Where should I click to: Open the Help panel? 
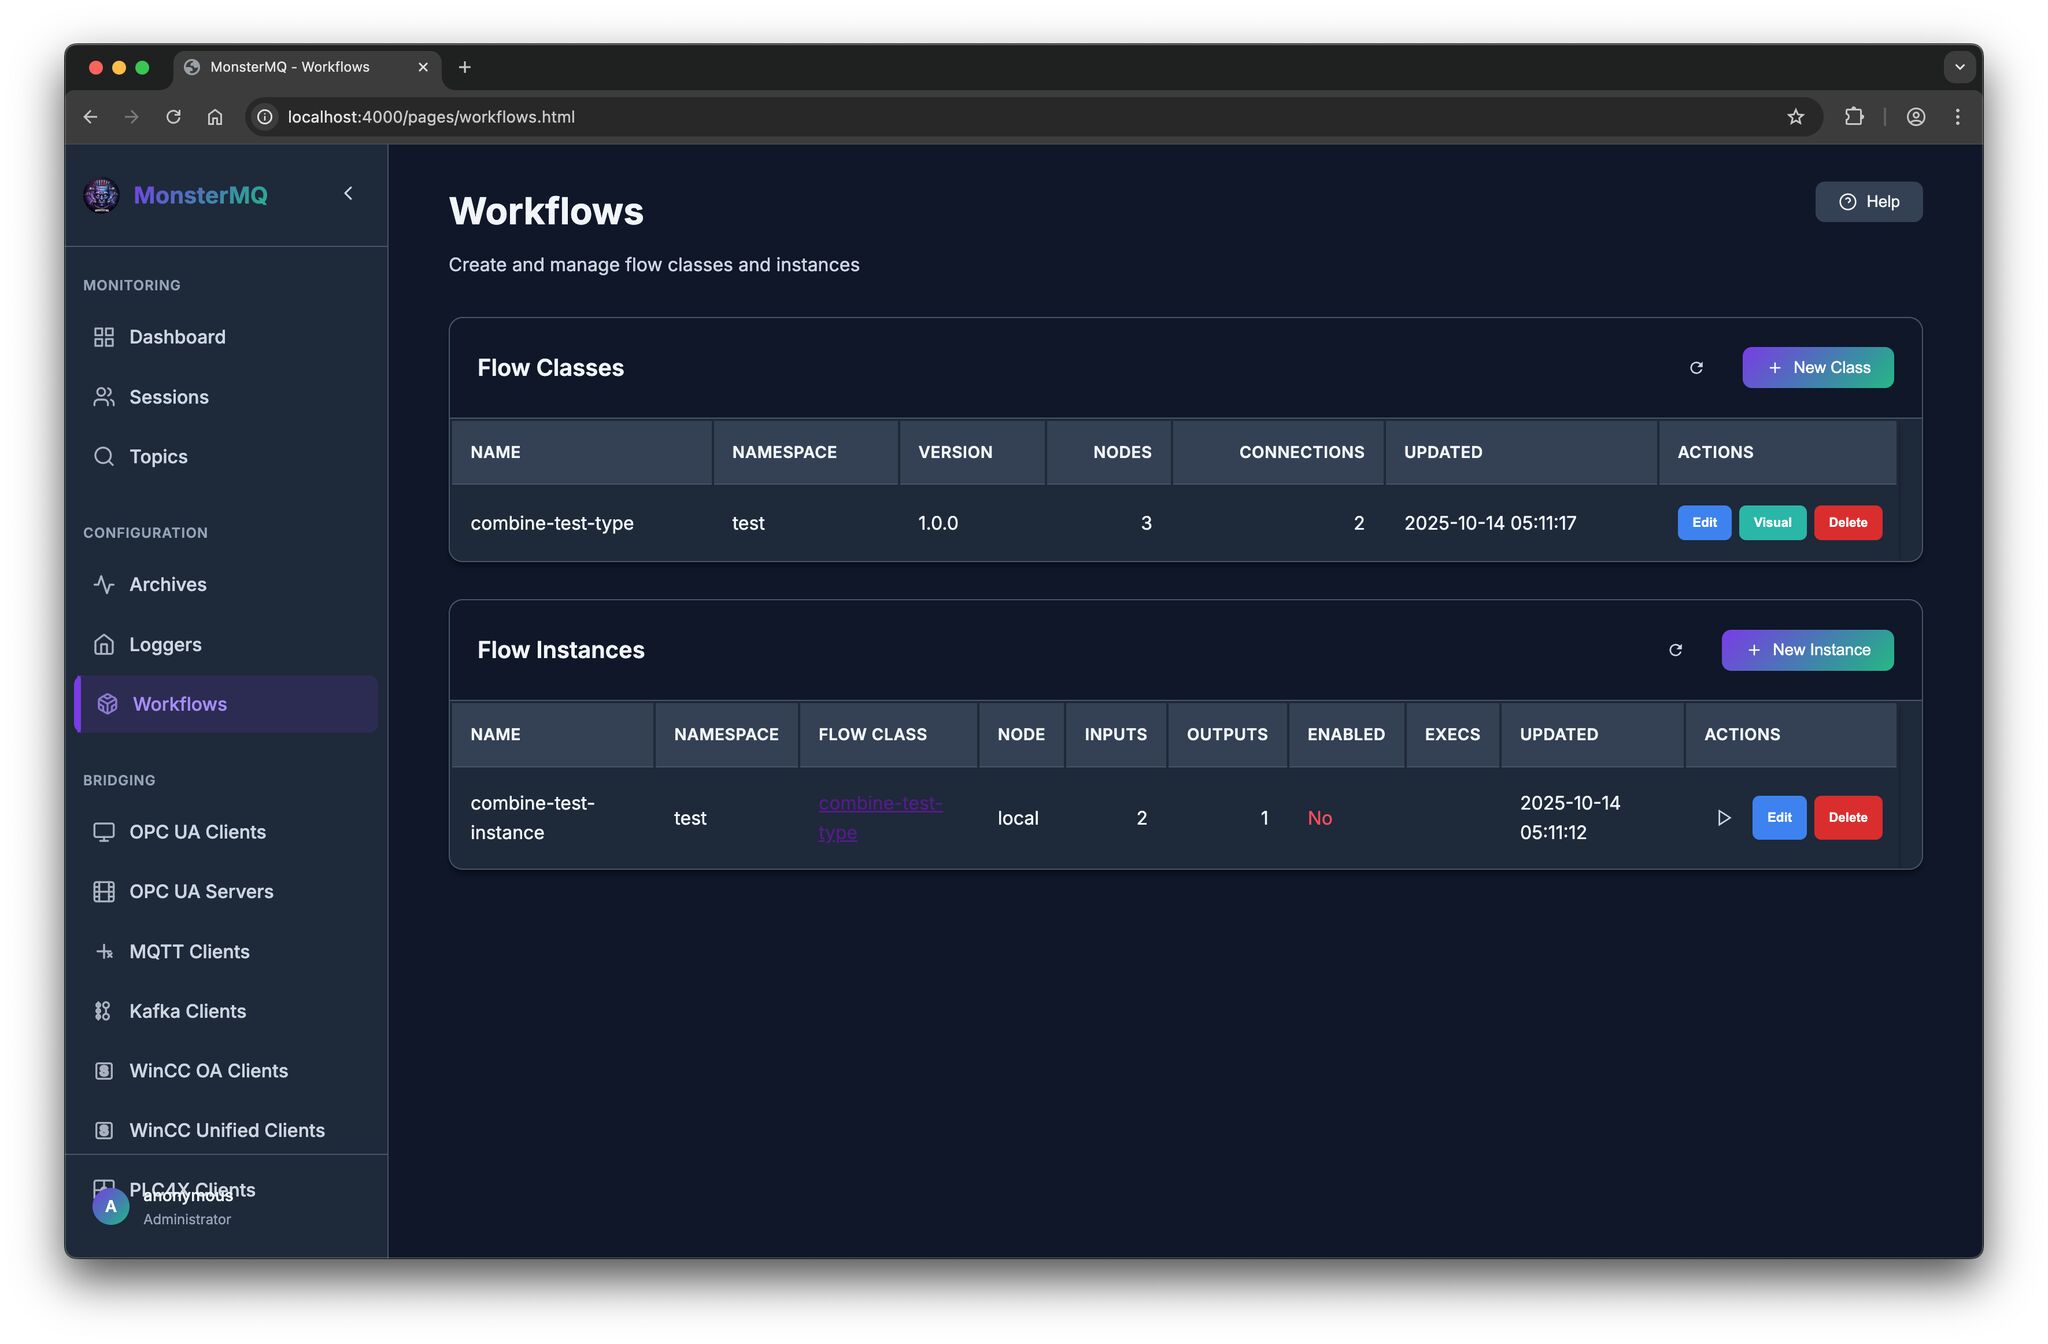point(1868,202)
